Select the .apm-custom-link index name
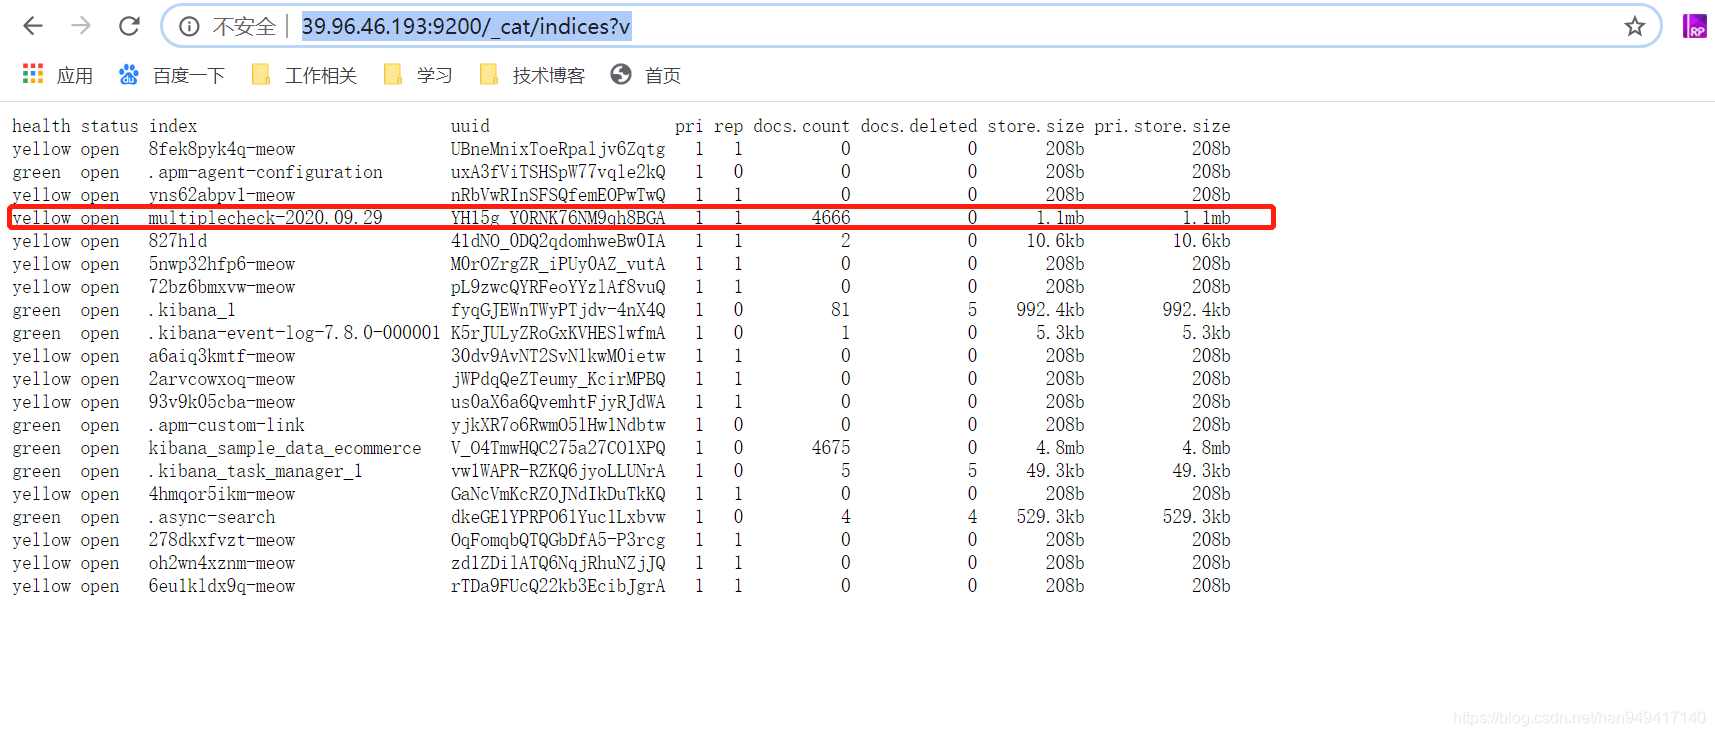The height and width of the screenshot is (736, 1715). point(227,425)
